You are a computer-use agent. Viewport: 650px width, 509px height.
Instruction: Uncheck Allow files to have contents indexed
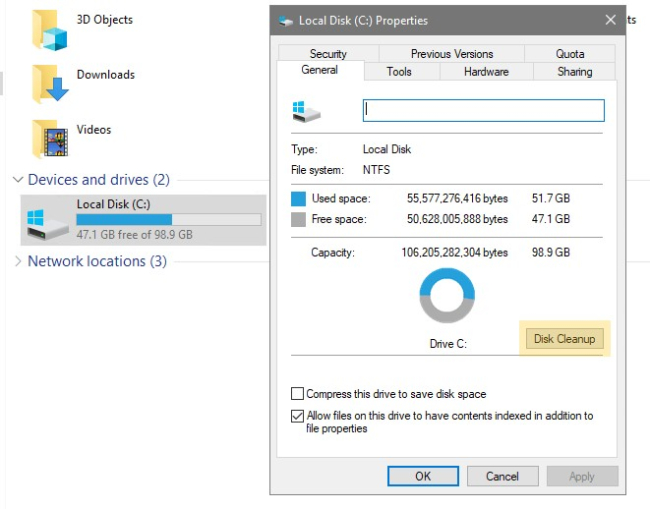click(x=297, y=416)
